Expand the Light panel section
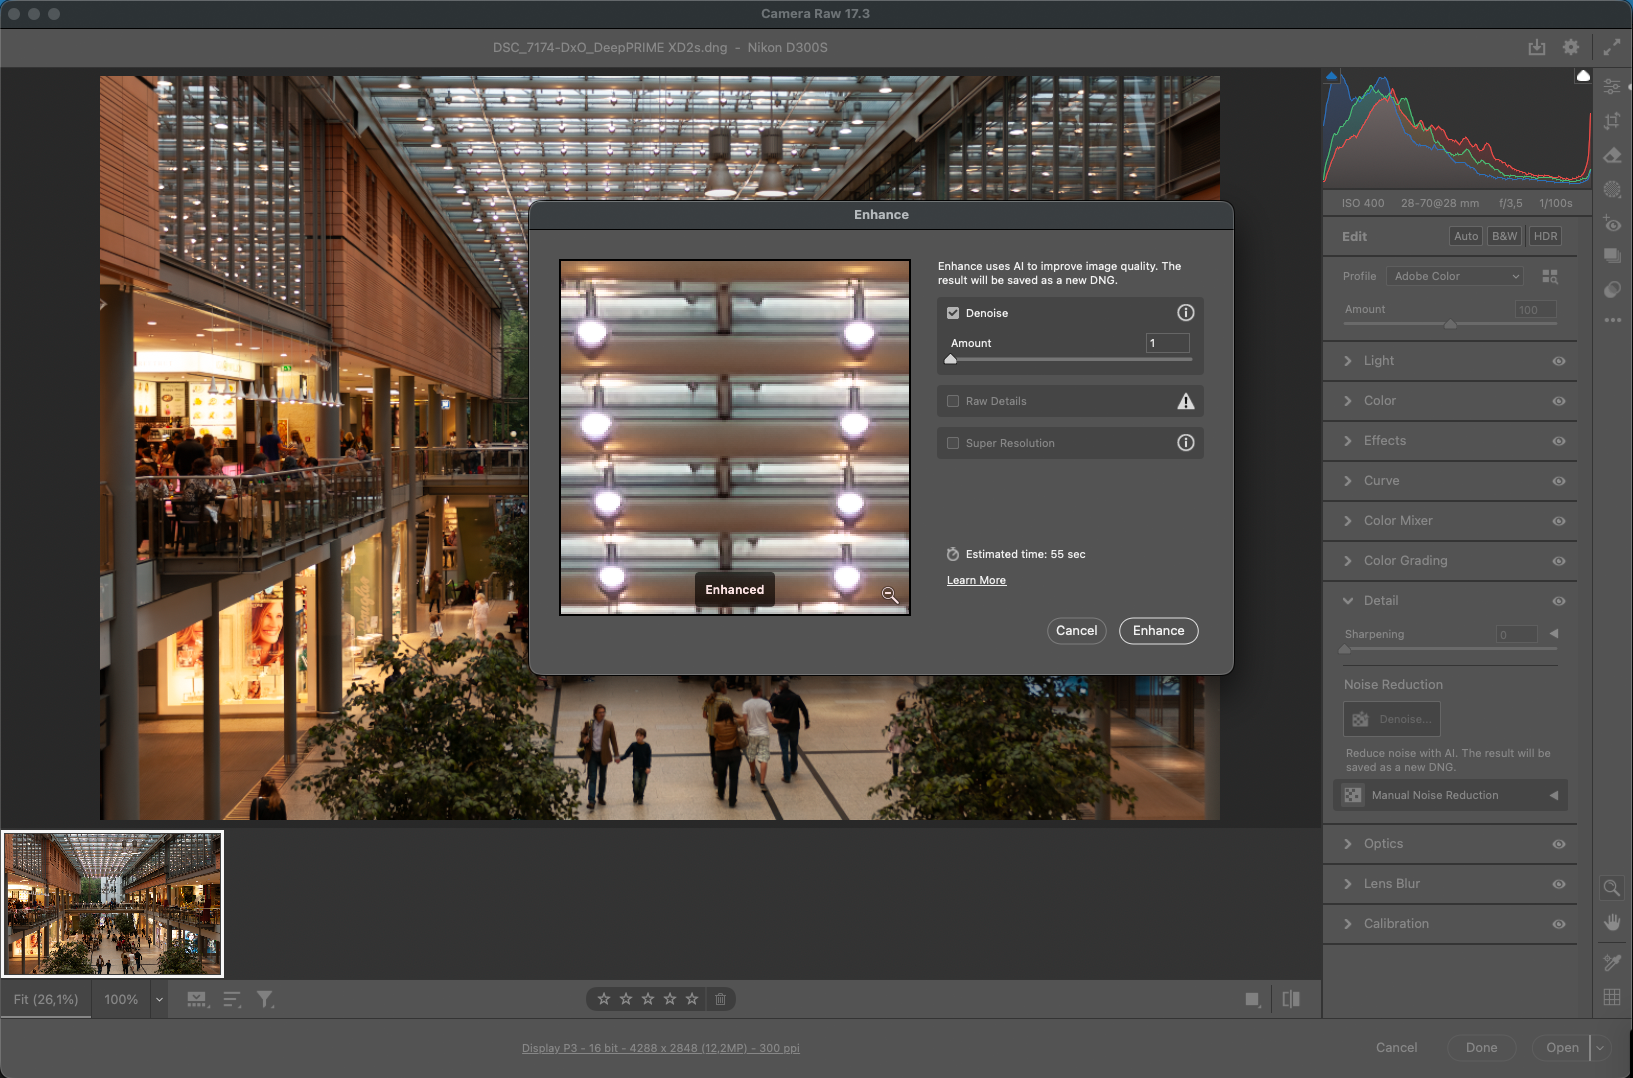 click(x=1379, y=361)
